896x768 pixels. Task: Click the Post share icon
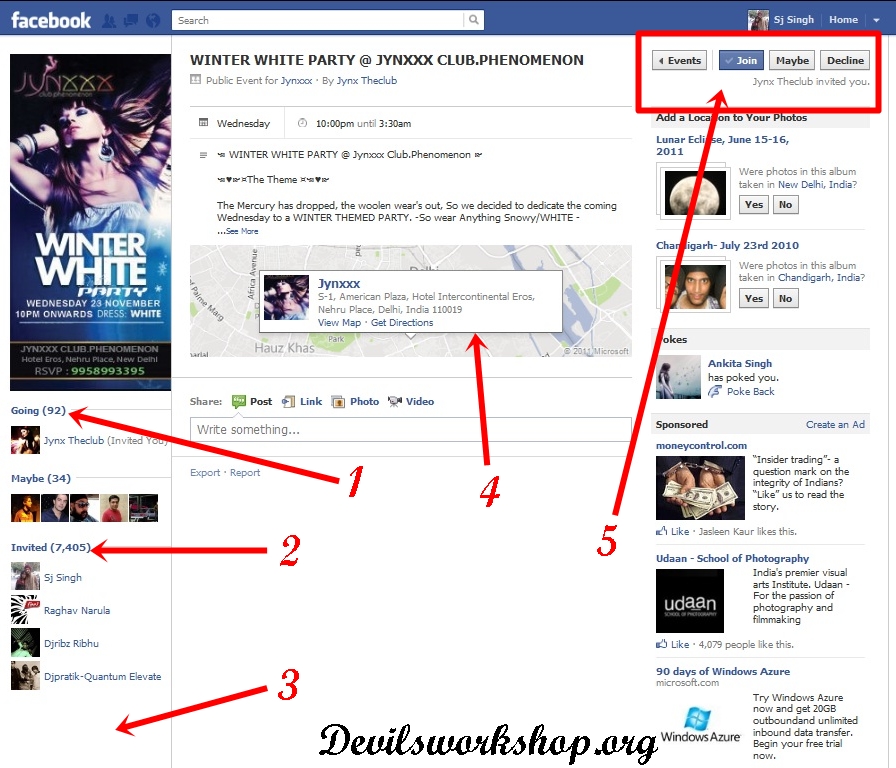point(239,402)
